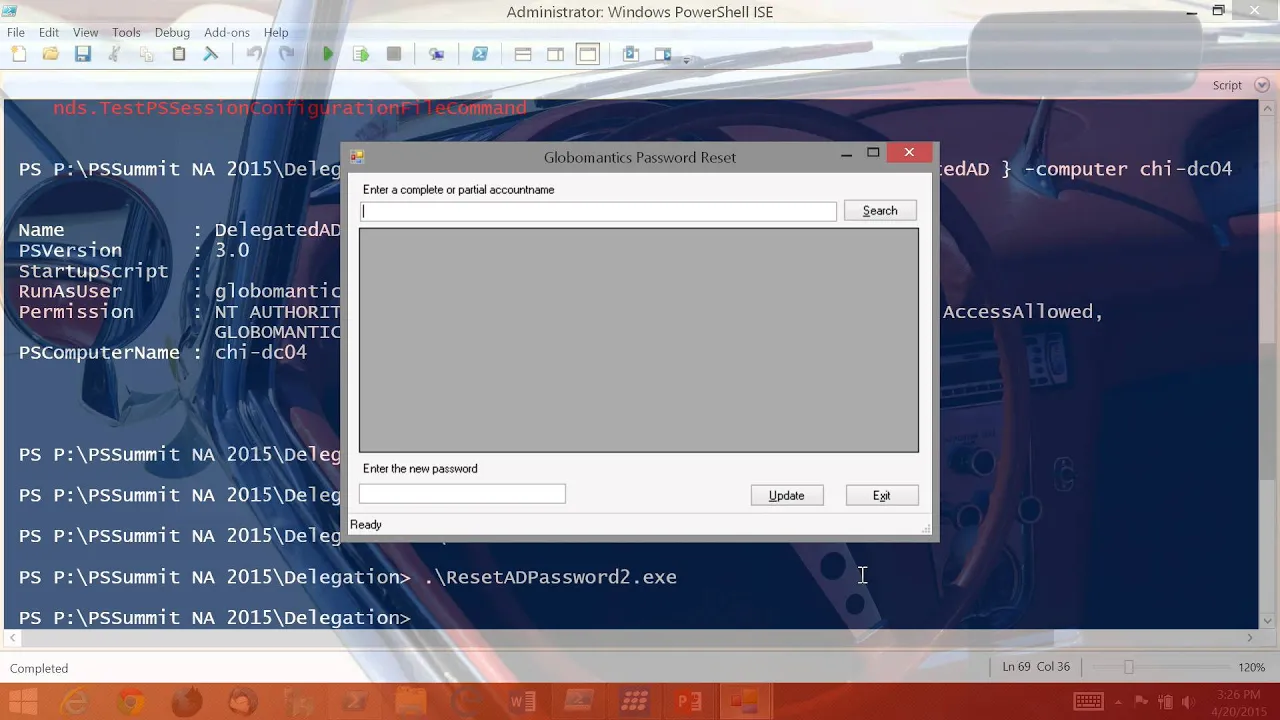Click the '120%' zoom level text

(x=1252, y=667)
